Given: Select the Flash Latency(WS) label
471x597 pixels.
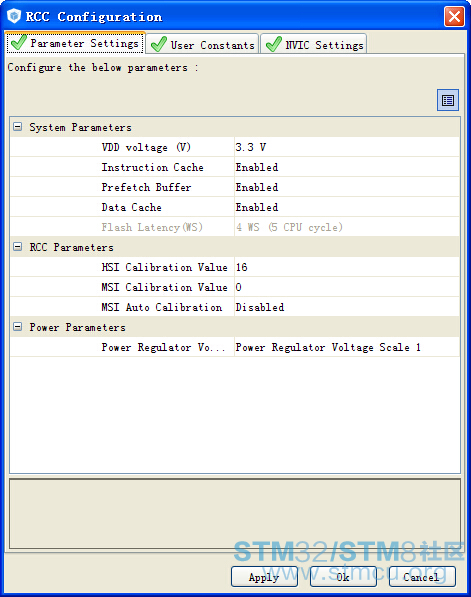Looking at the screenshot, I should (152, 227).
